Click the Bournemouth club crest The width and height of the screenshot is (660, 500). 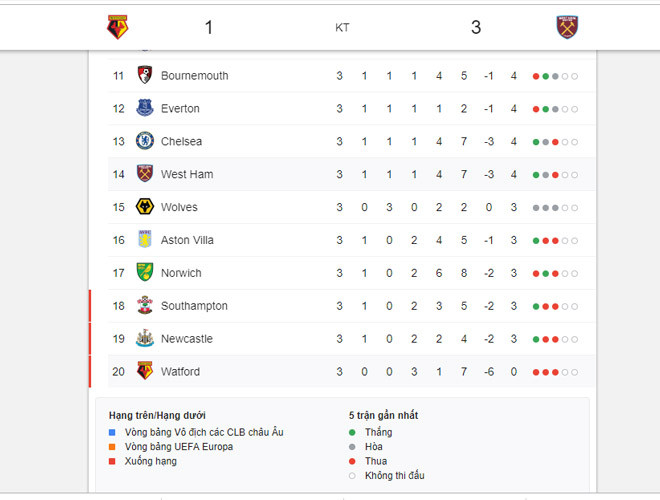[x=145, y=75]
